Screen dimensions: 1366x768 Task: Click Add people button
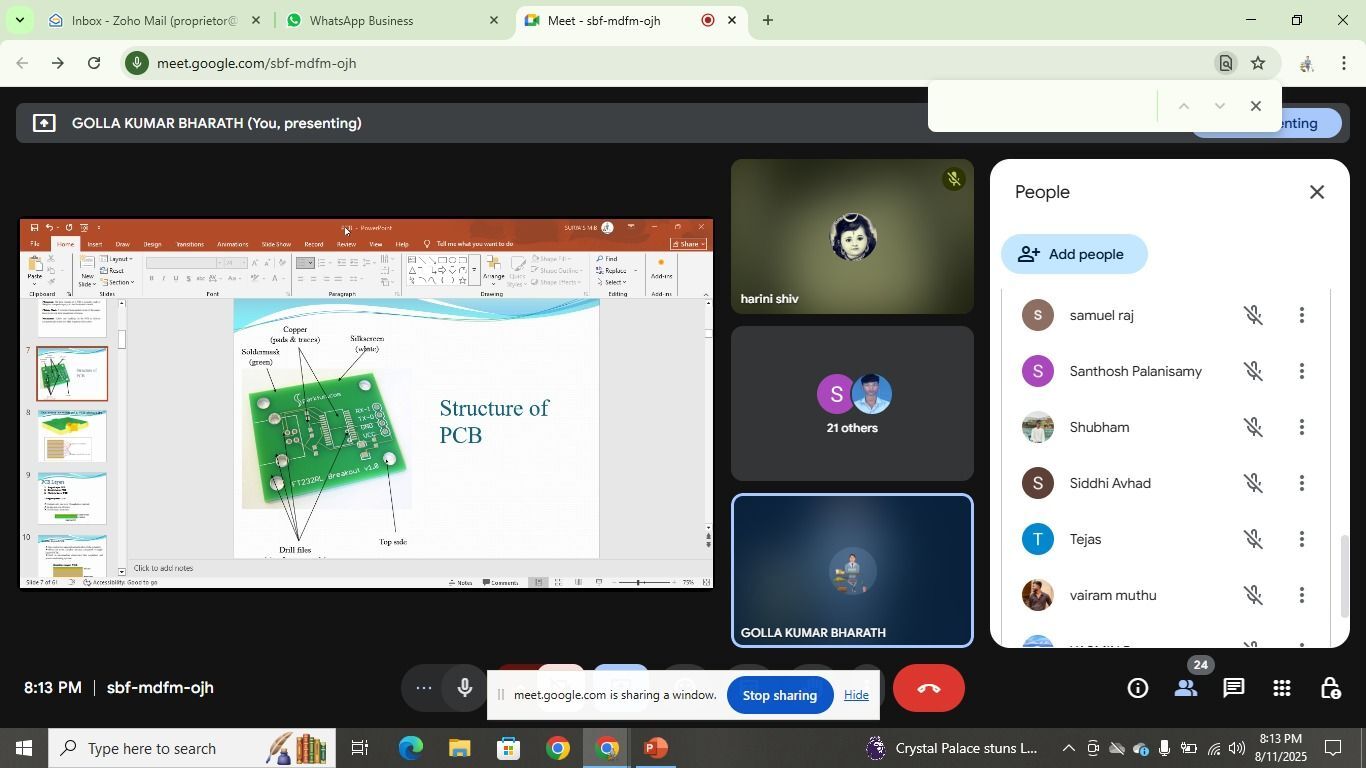tap(1074, 254)
